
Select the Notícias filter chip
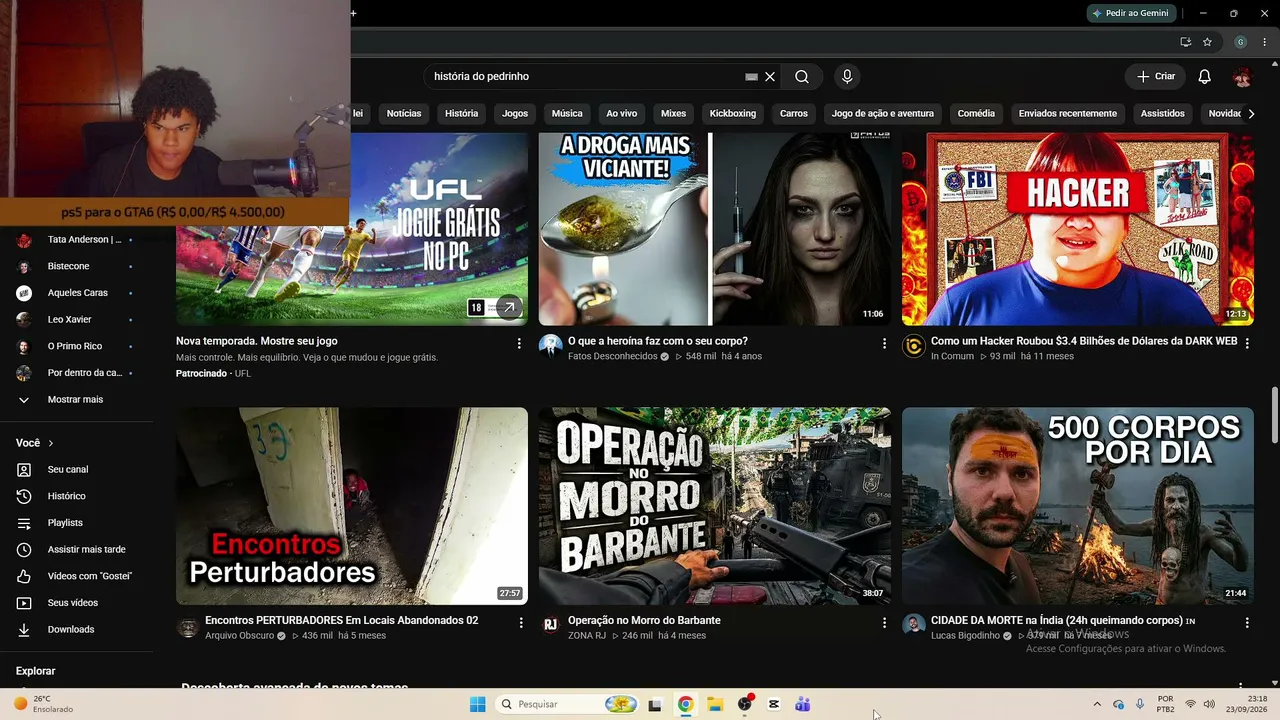pos(404,114)
